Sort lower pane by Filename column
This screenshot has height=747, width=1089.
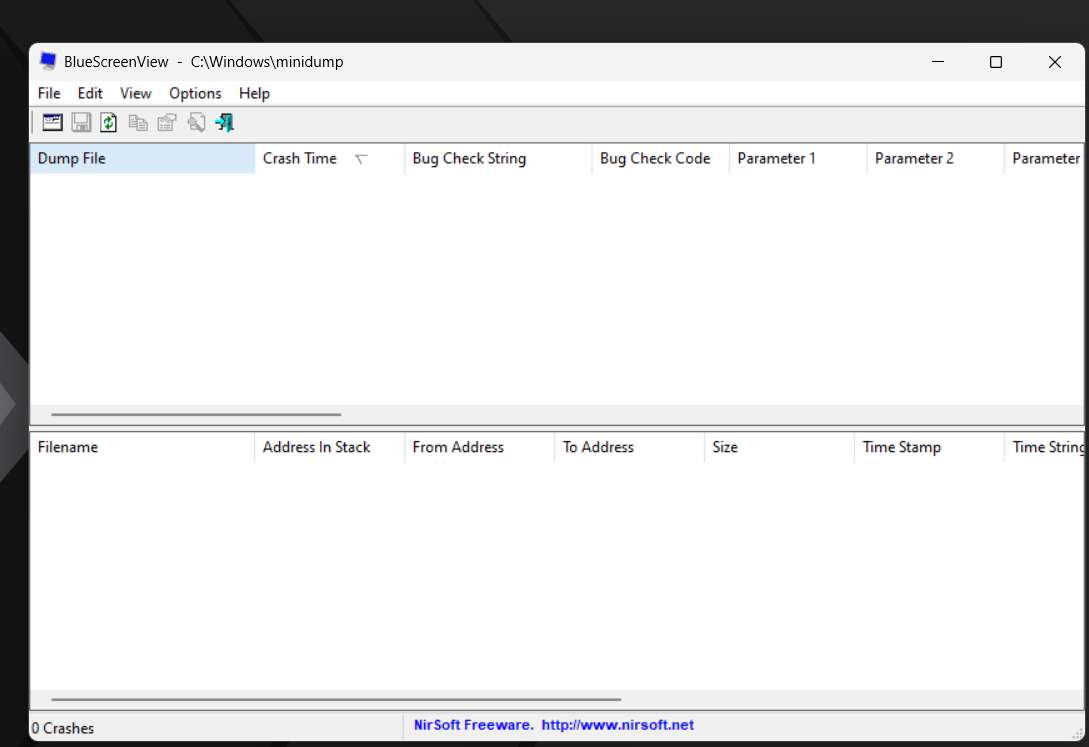click(142, 447)
